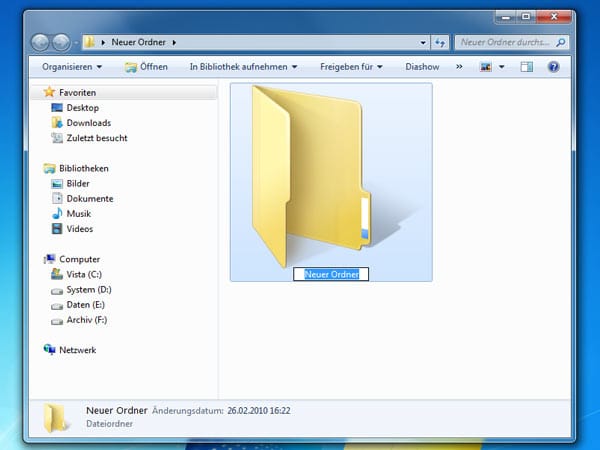Open the Netzwerk icon in sidebar
Viewport: 600px width, 450px height.
50,350
